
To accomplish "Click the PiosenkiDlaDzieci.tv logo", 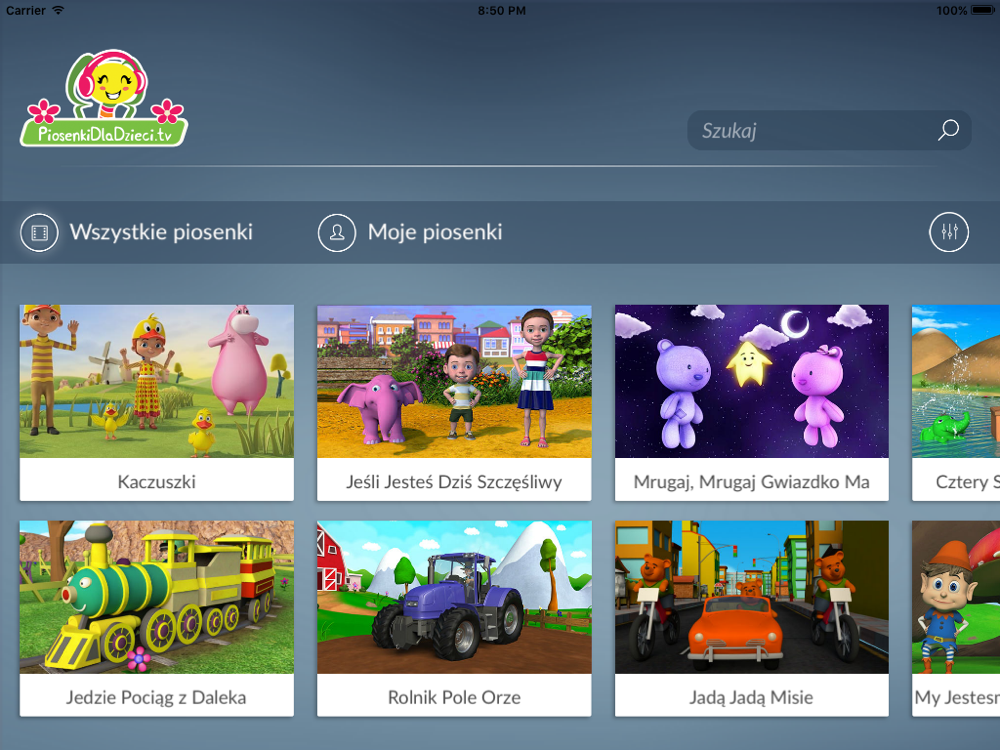I will click(x=104, y=98).
